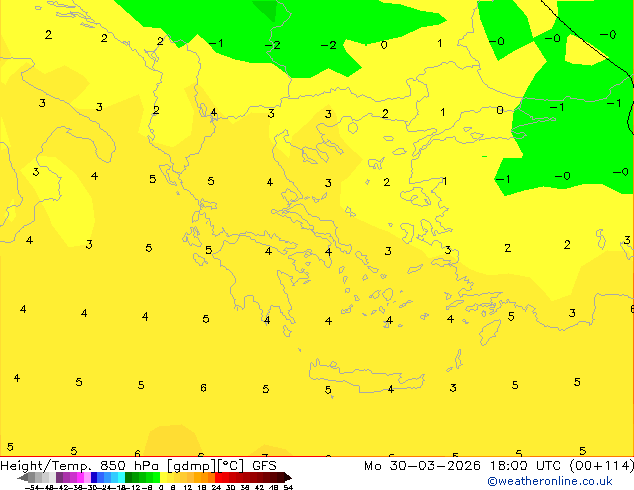The height and width of the screenshot is (490, 634).
Task: Click the '42' legend scale label
Action: (x=259, y=488)
